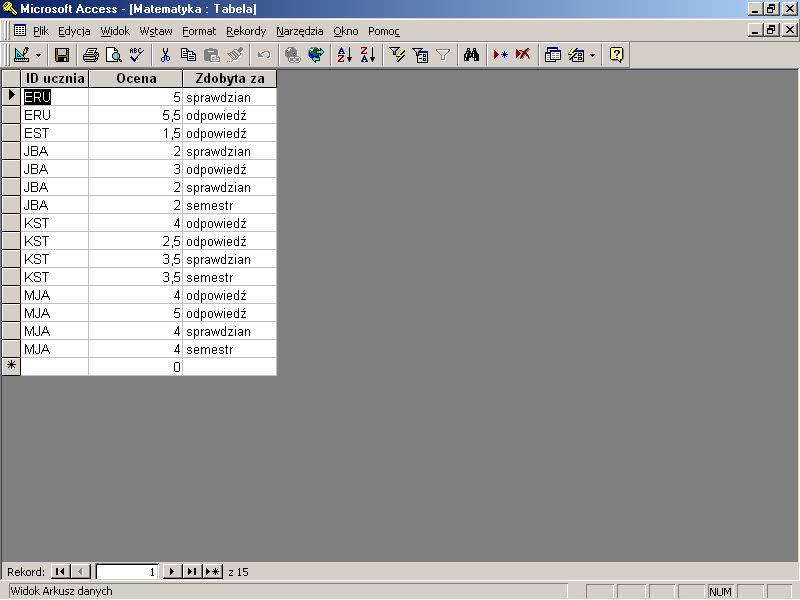
Task: Open the Rekordy menu
Action: tap(246, 31)
